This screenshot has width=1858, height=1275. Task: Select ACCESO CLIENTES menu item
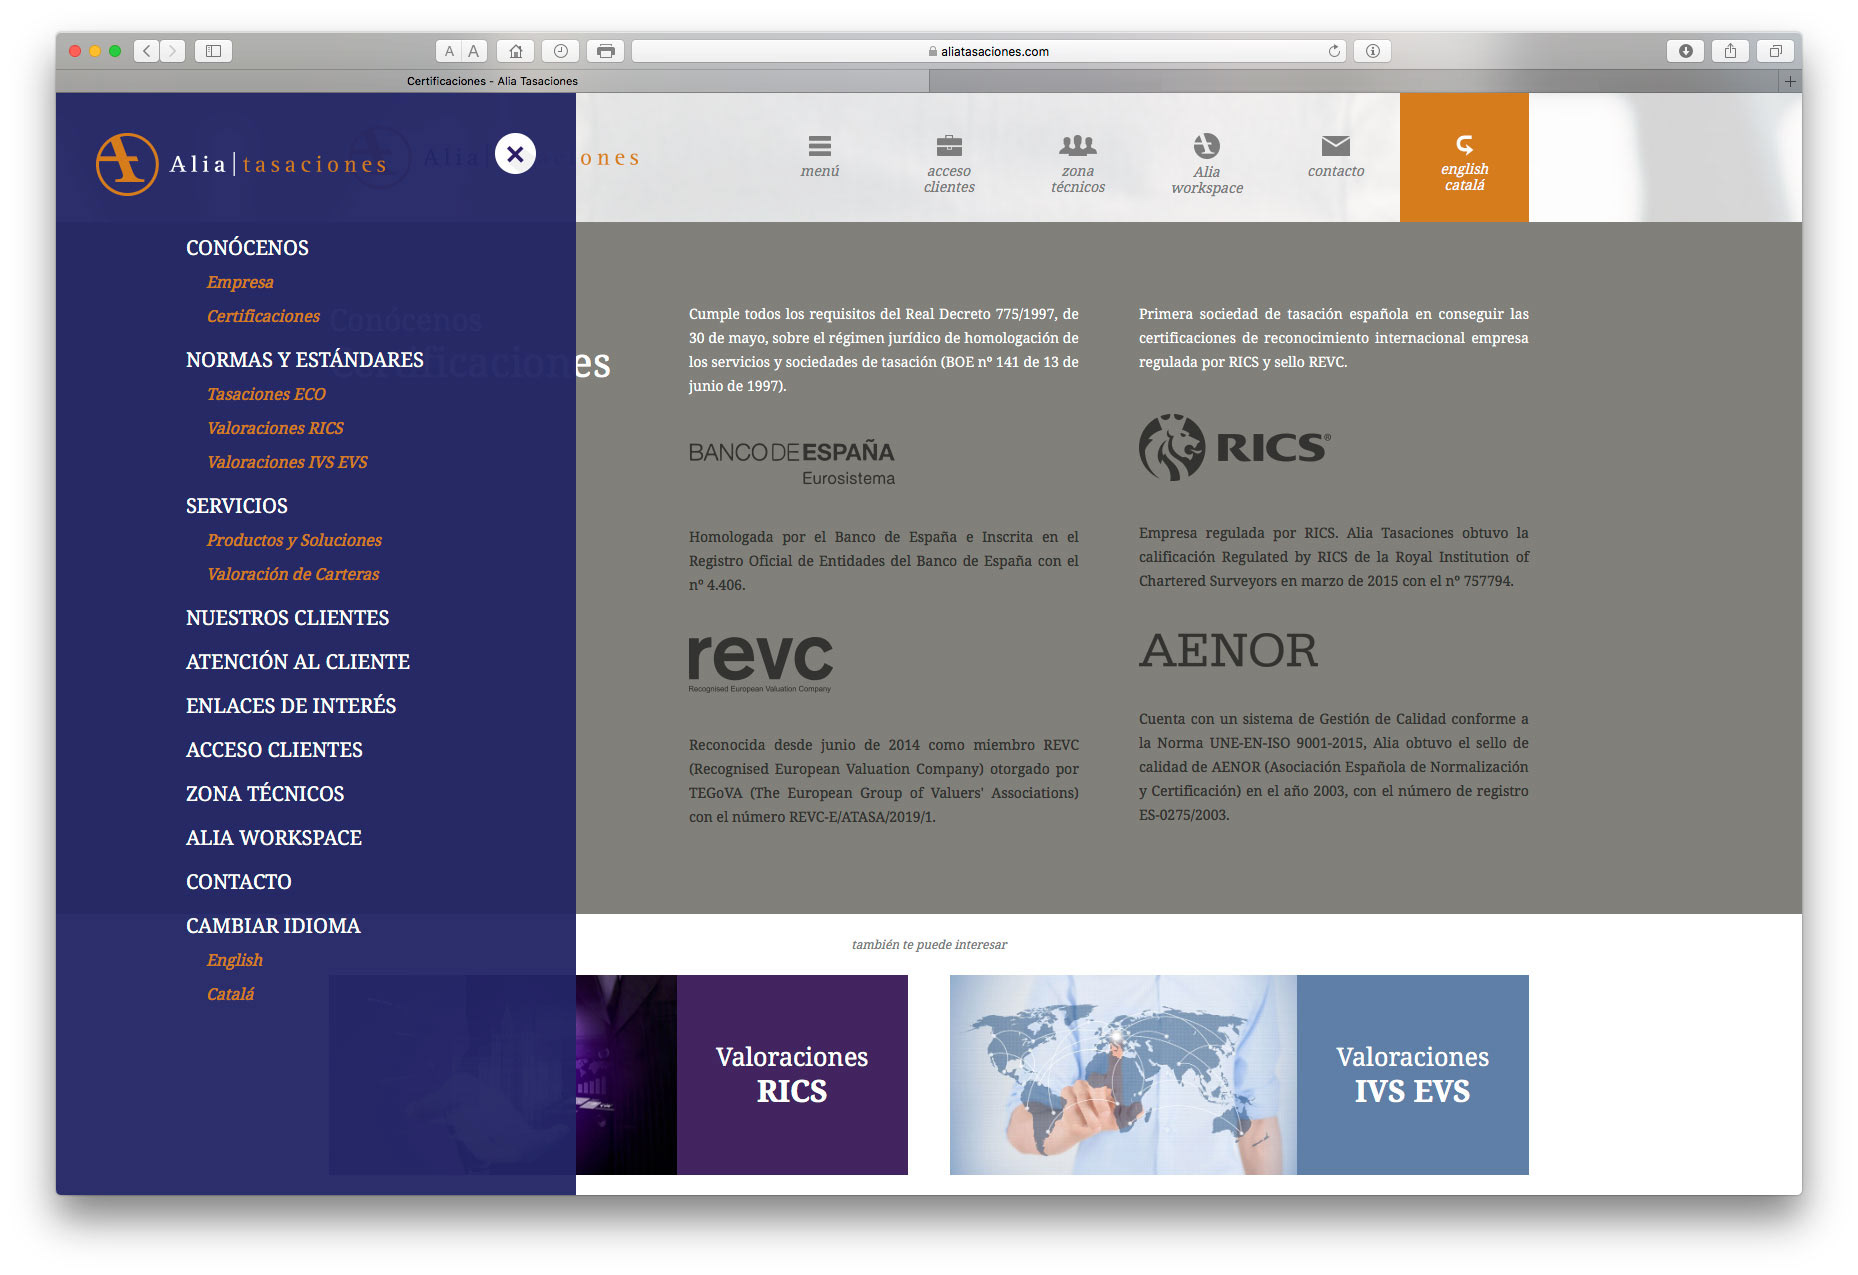pyautogui.click(x=274, y=750)
